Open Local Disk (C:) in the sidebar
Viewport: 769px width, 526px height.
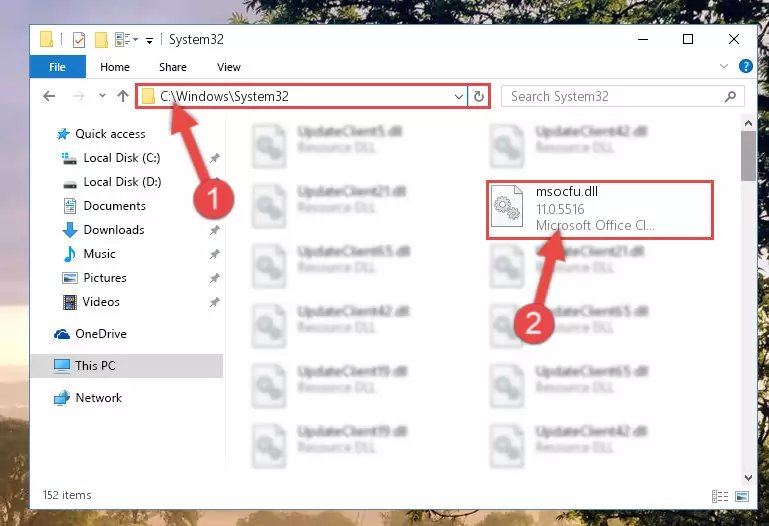coord(122,158)
